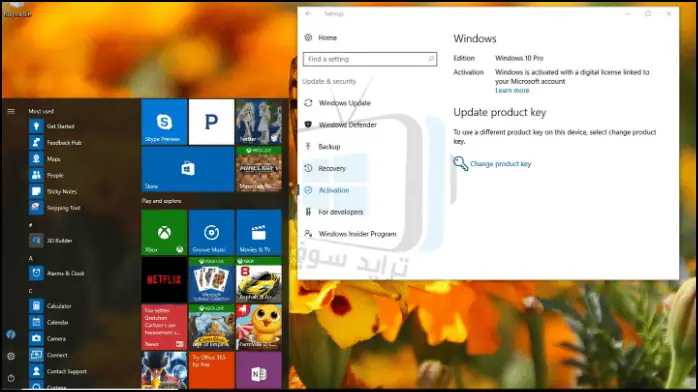Go back in Settings window
The height and width of the screenshot is (392, 698).
pyautogui.click(x=308, y=14)
